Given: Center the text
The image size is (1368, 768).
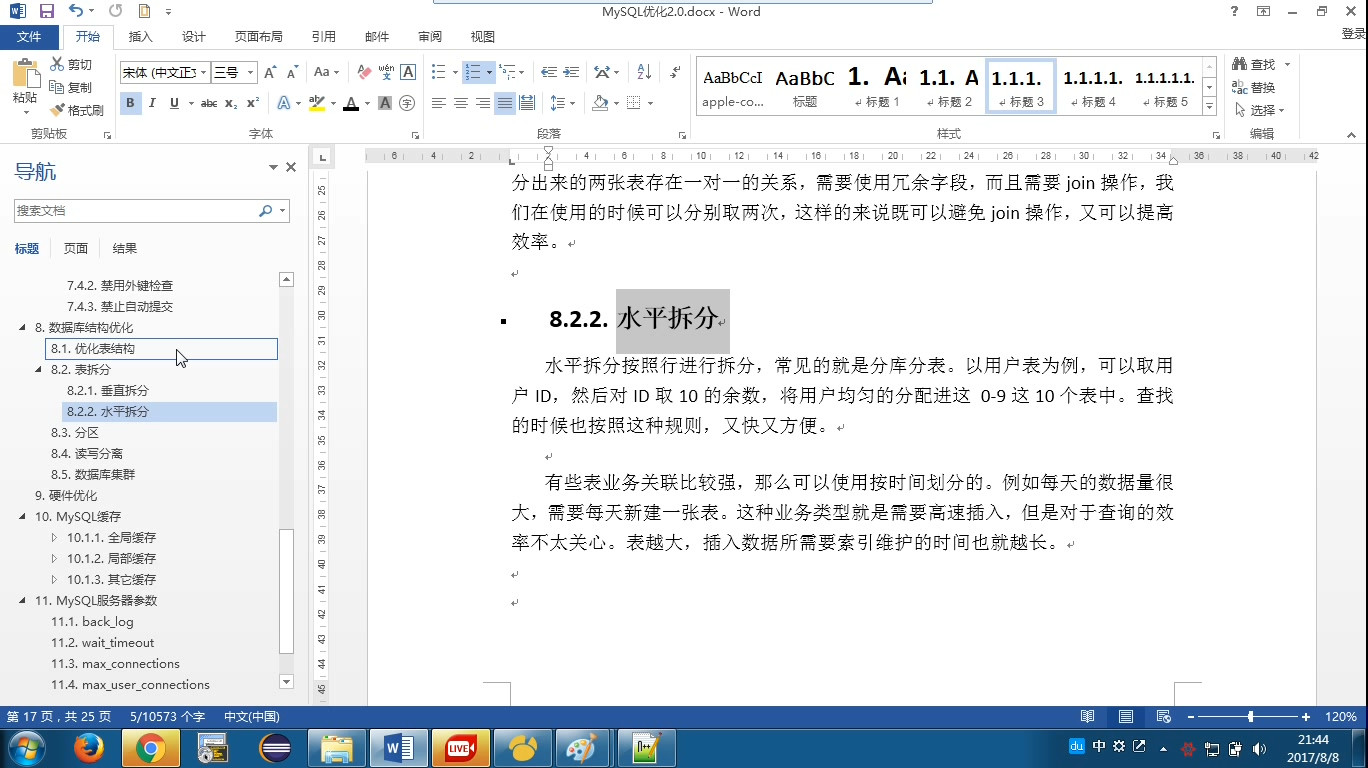Looking at the screenshot, I should point(460,103).
